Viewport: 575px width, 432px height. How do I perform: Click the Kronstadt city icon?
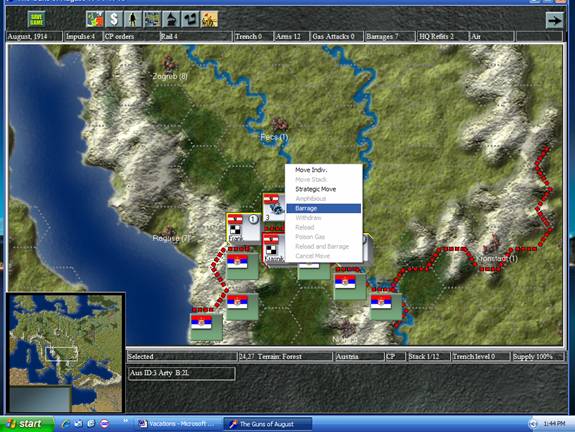click(x=492, y=244)
